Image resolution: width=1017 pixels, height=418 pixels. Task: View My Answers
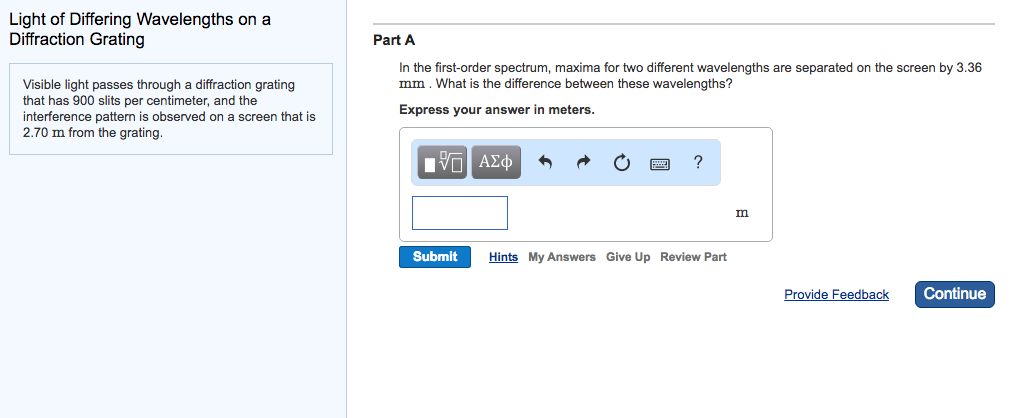(x=562, y=257)
